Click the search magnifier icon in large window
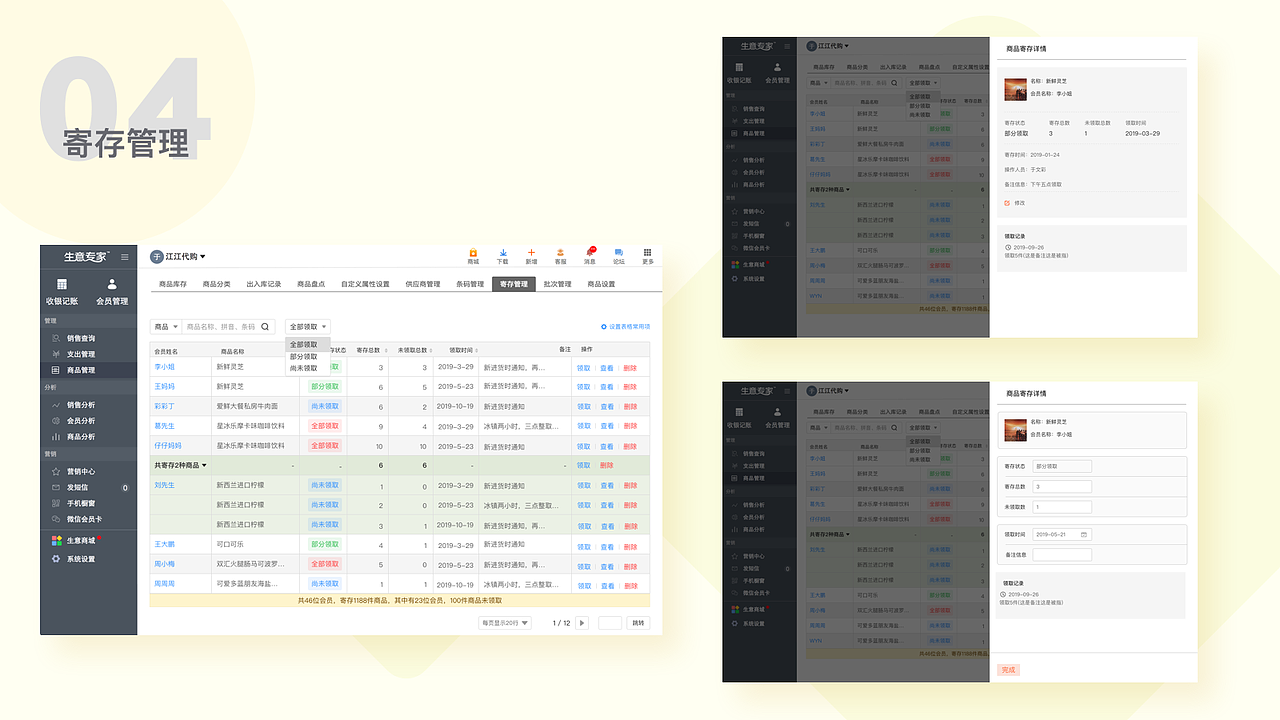The image size is (1280, 720). coord(265,326)
